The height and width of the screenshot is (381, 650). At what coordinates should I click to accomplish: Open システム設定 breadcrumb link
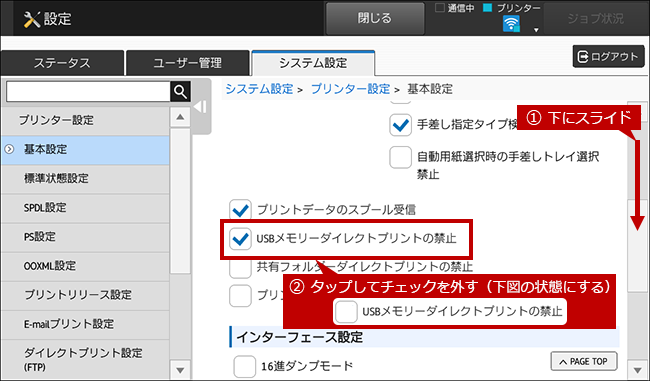point(259,89)
